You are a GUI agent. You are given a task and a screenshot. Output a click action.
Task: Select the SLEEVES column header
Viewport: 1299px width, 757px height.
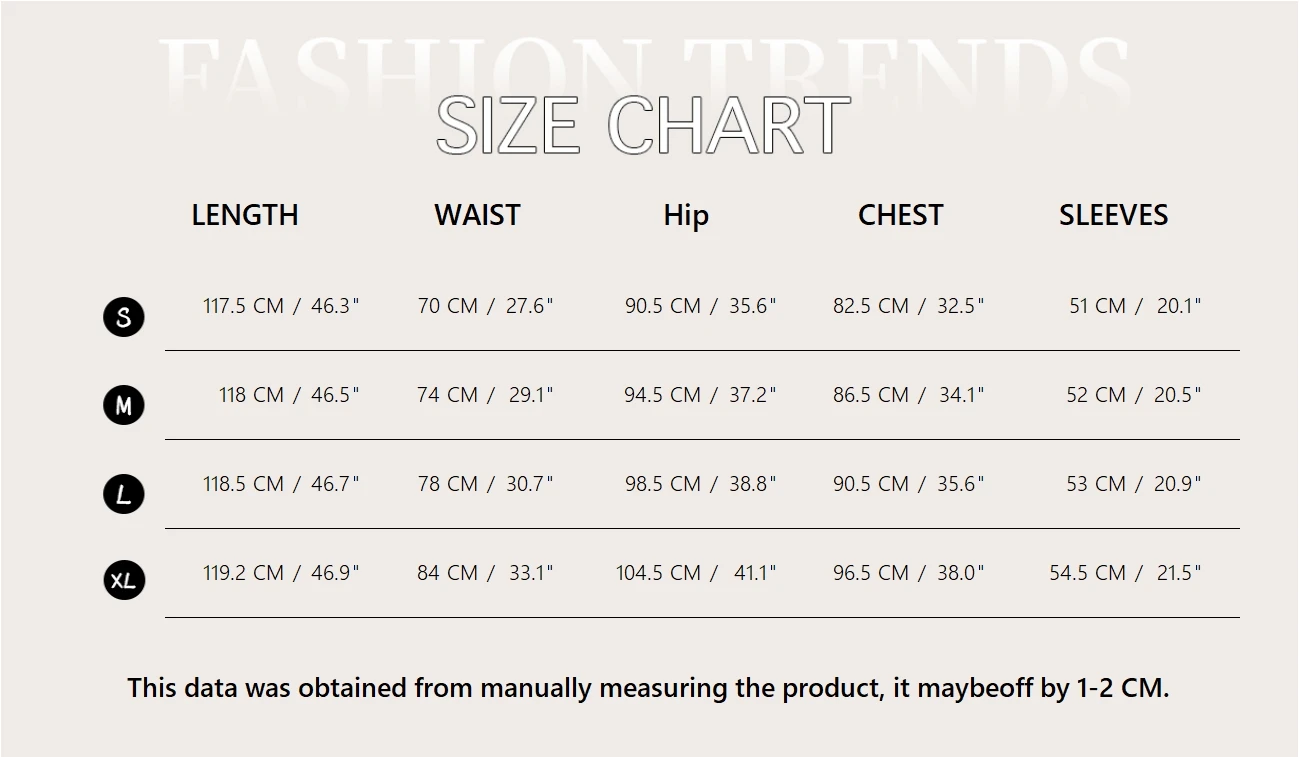(x=1113, y=215)
